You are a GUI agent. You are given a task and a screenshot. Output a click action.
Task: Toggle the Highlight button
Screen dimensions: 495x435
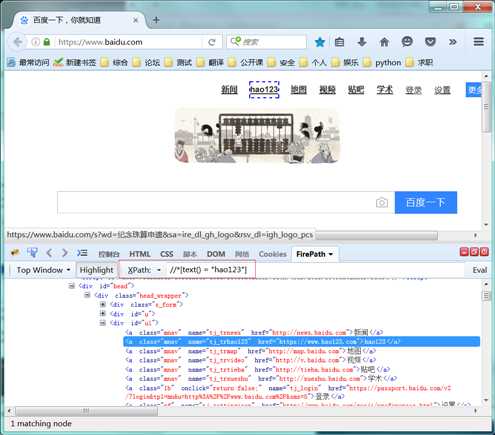pos(96,270)
